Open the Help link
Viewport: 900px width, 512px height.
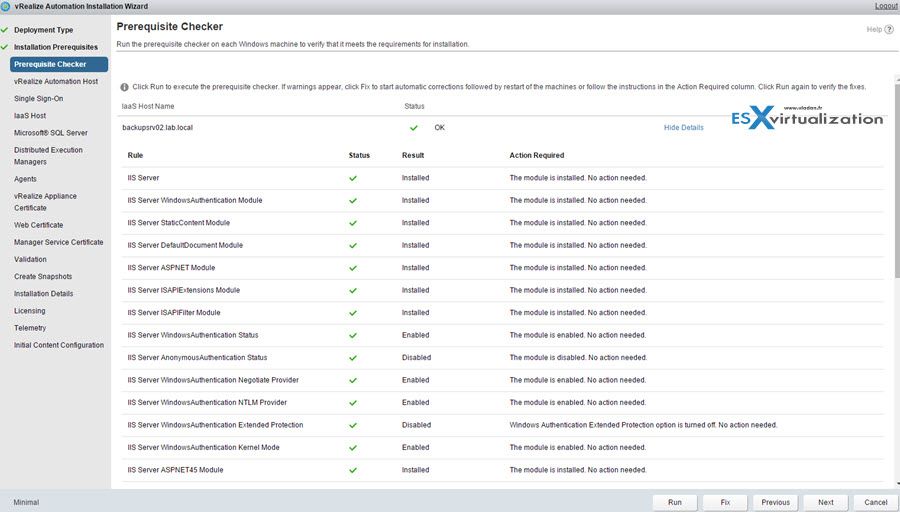tap(874, 29)
